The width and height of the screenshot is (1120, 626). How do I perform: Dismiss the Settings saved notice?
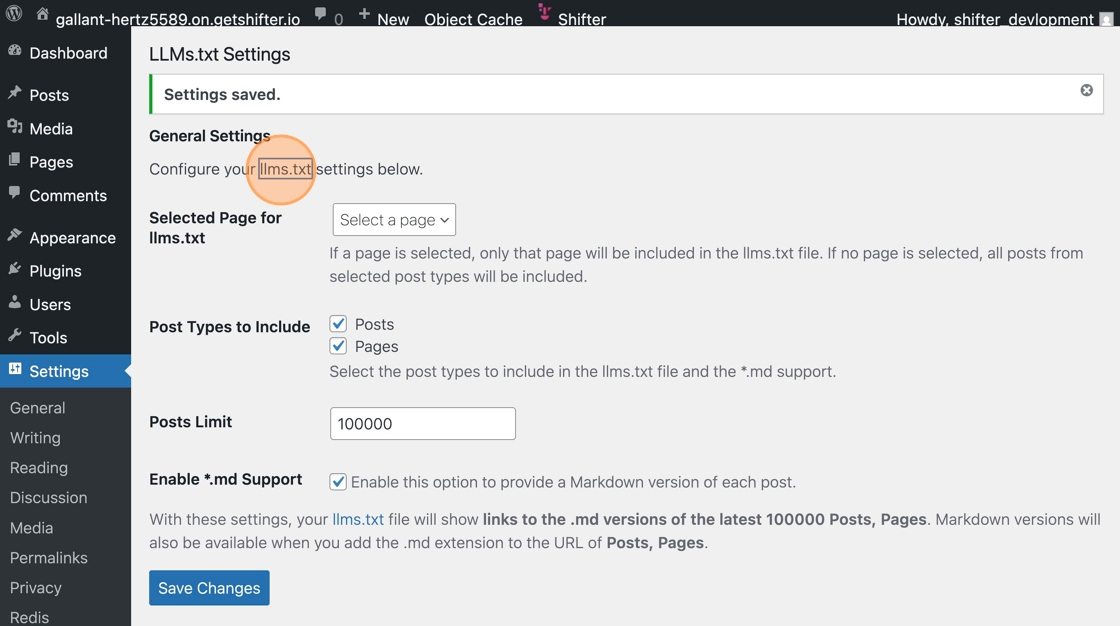[x=1086, y=90]
